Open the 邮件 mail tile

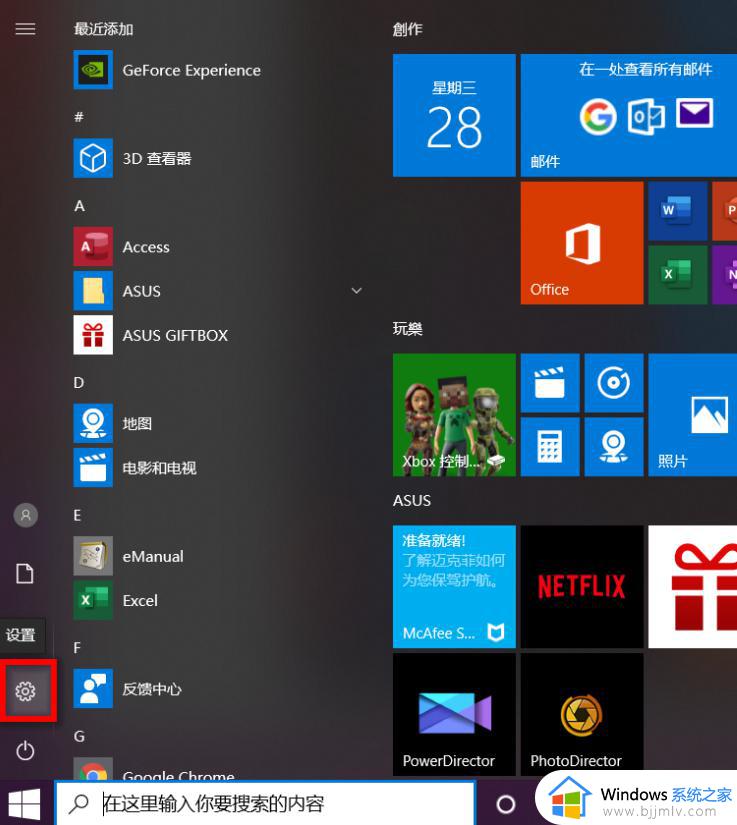629,115
